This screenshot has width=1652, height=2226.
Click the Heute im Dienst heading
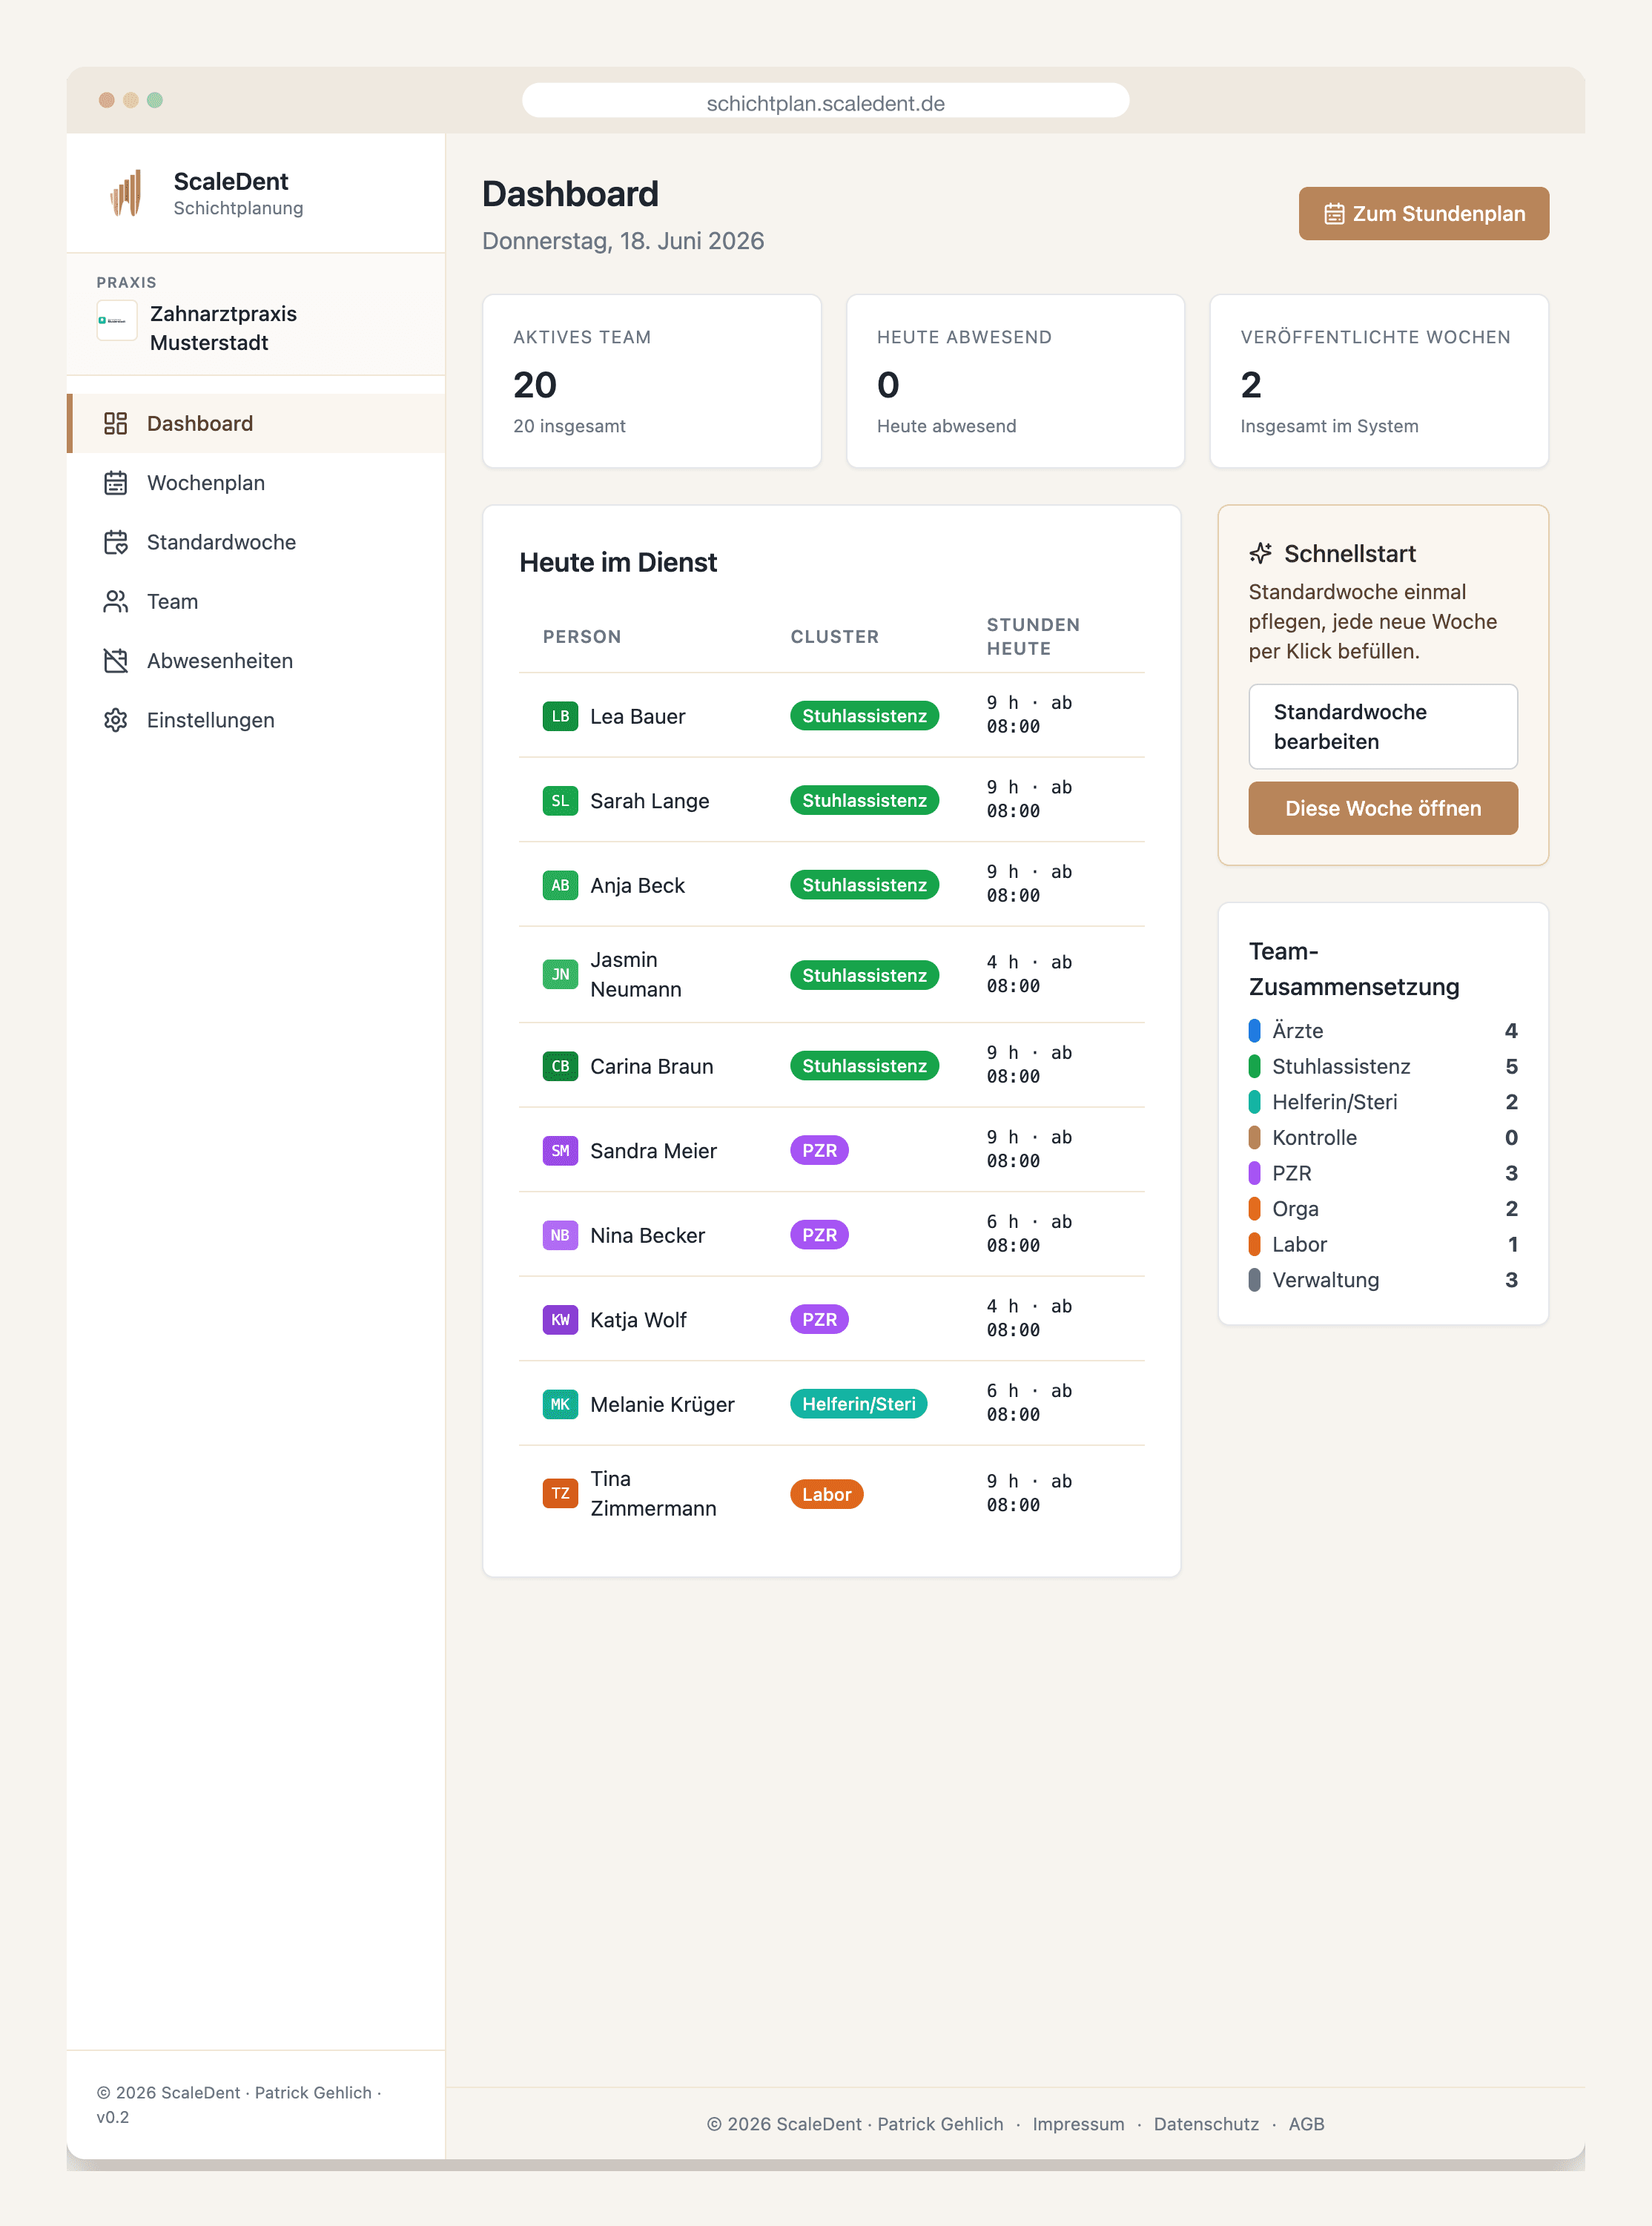tap(618, 562)
